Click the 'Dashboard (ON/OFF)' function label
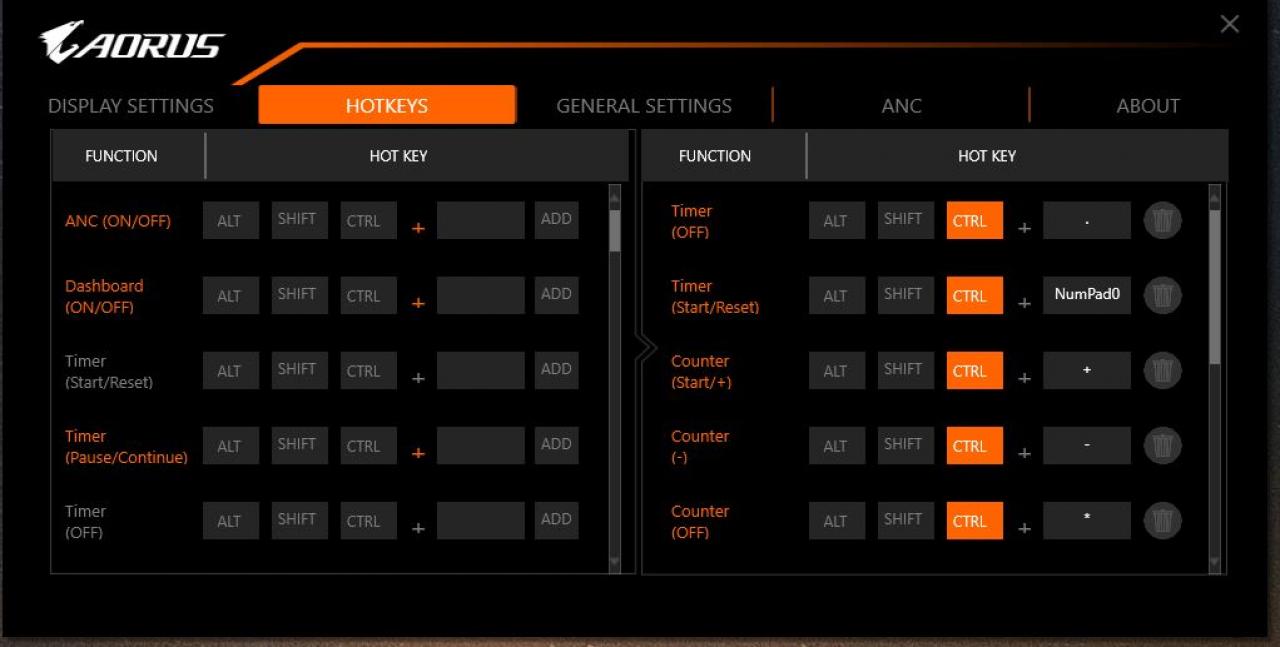This screenshot has height=647, width=1280. point(104,296)
